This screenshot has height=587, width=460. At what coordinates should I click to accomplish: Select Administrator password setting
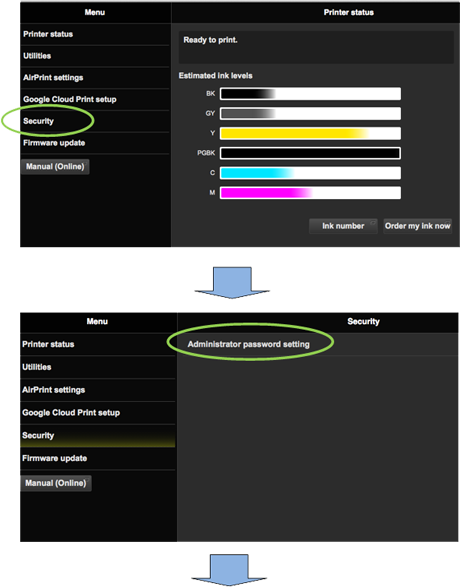[317, 344]
